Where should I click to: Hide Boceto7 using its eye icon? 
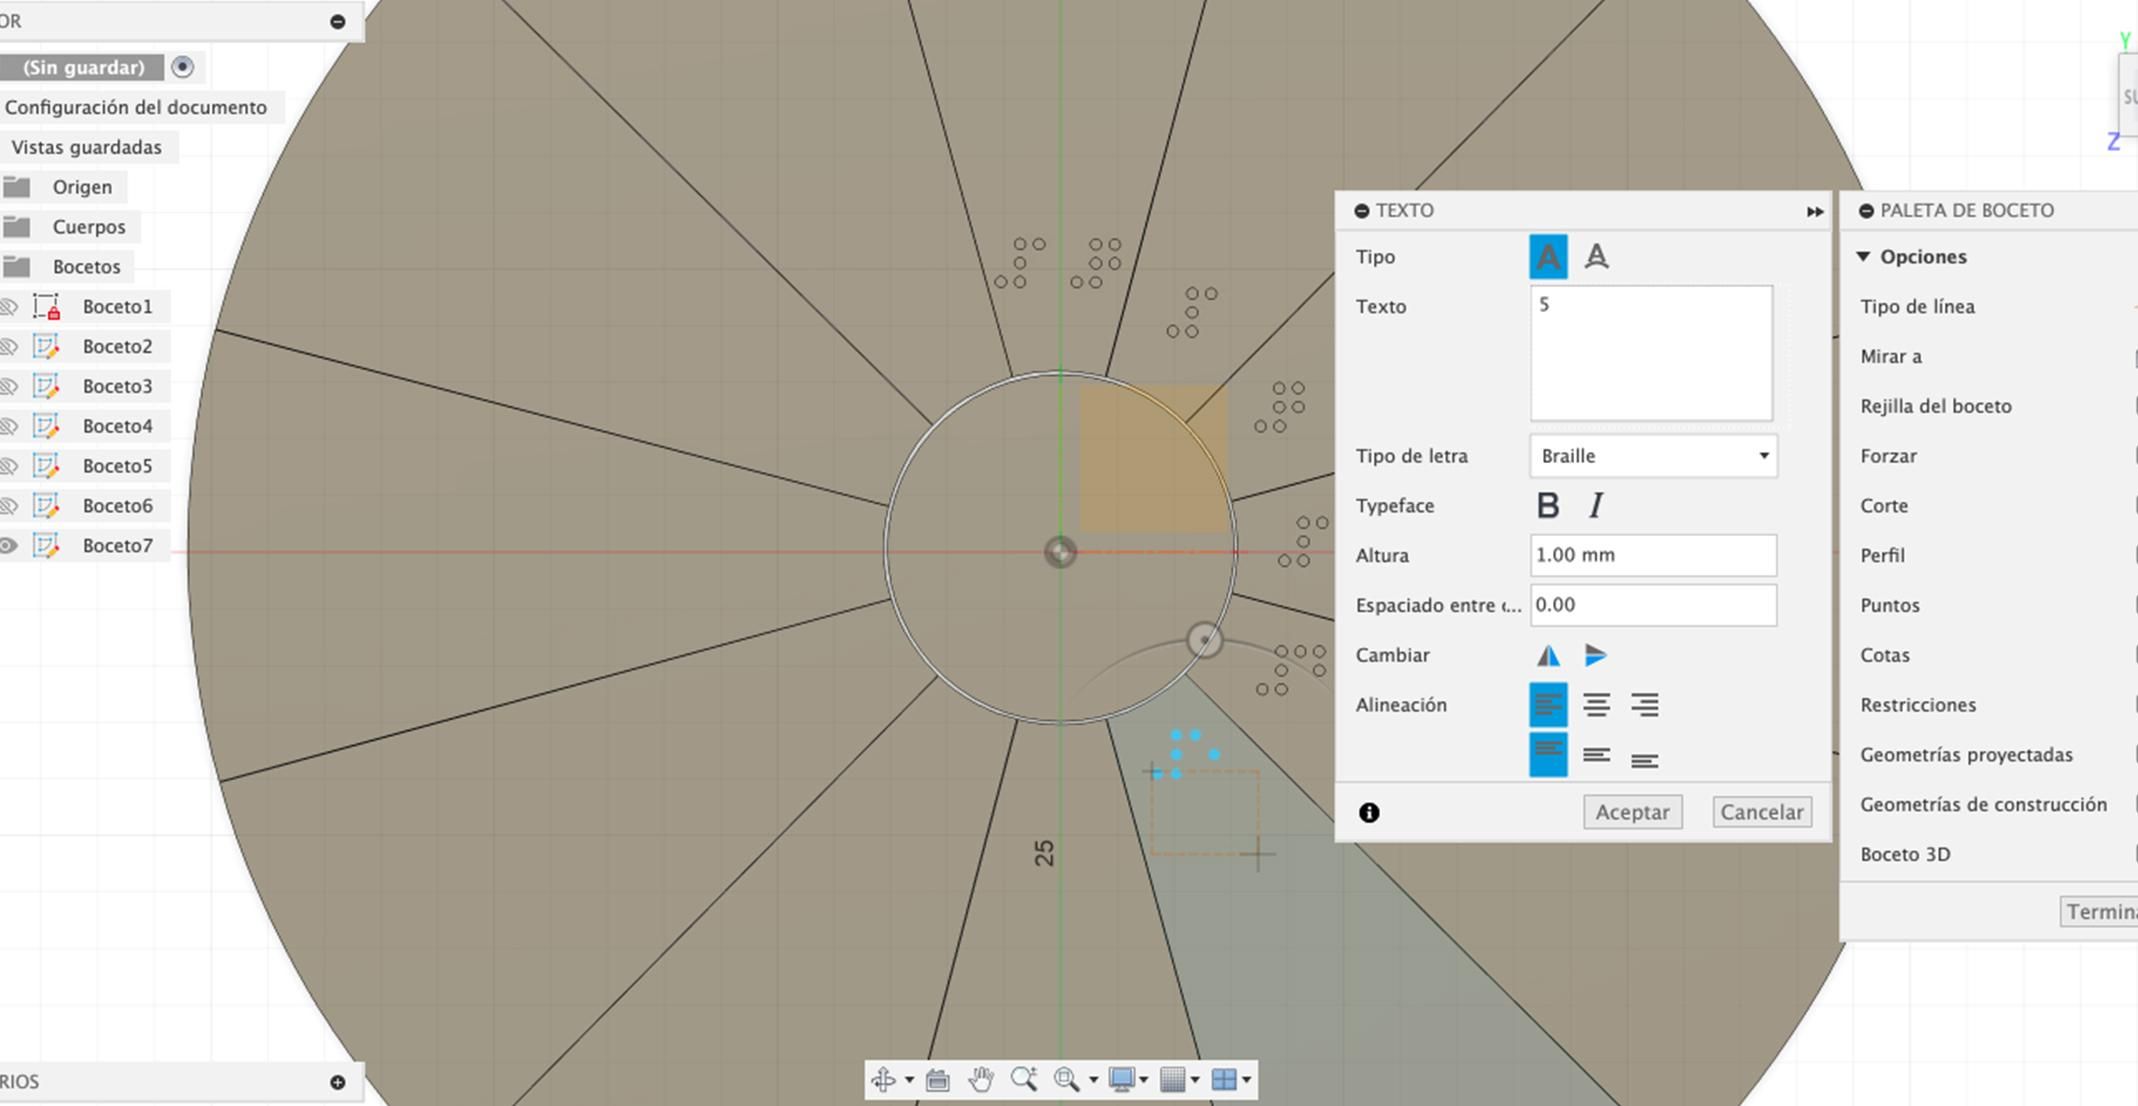tap(9, 546)
